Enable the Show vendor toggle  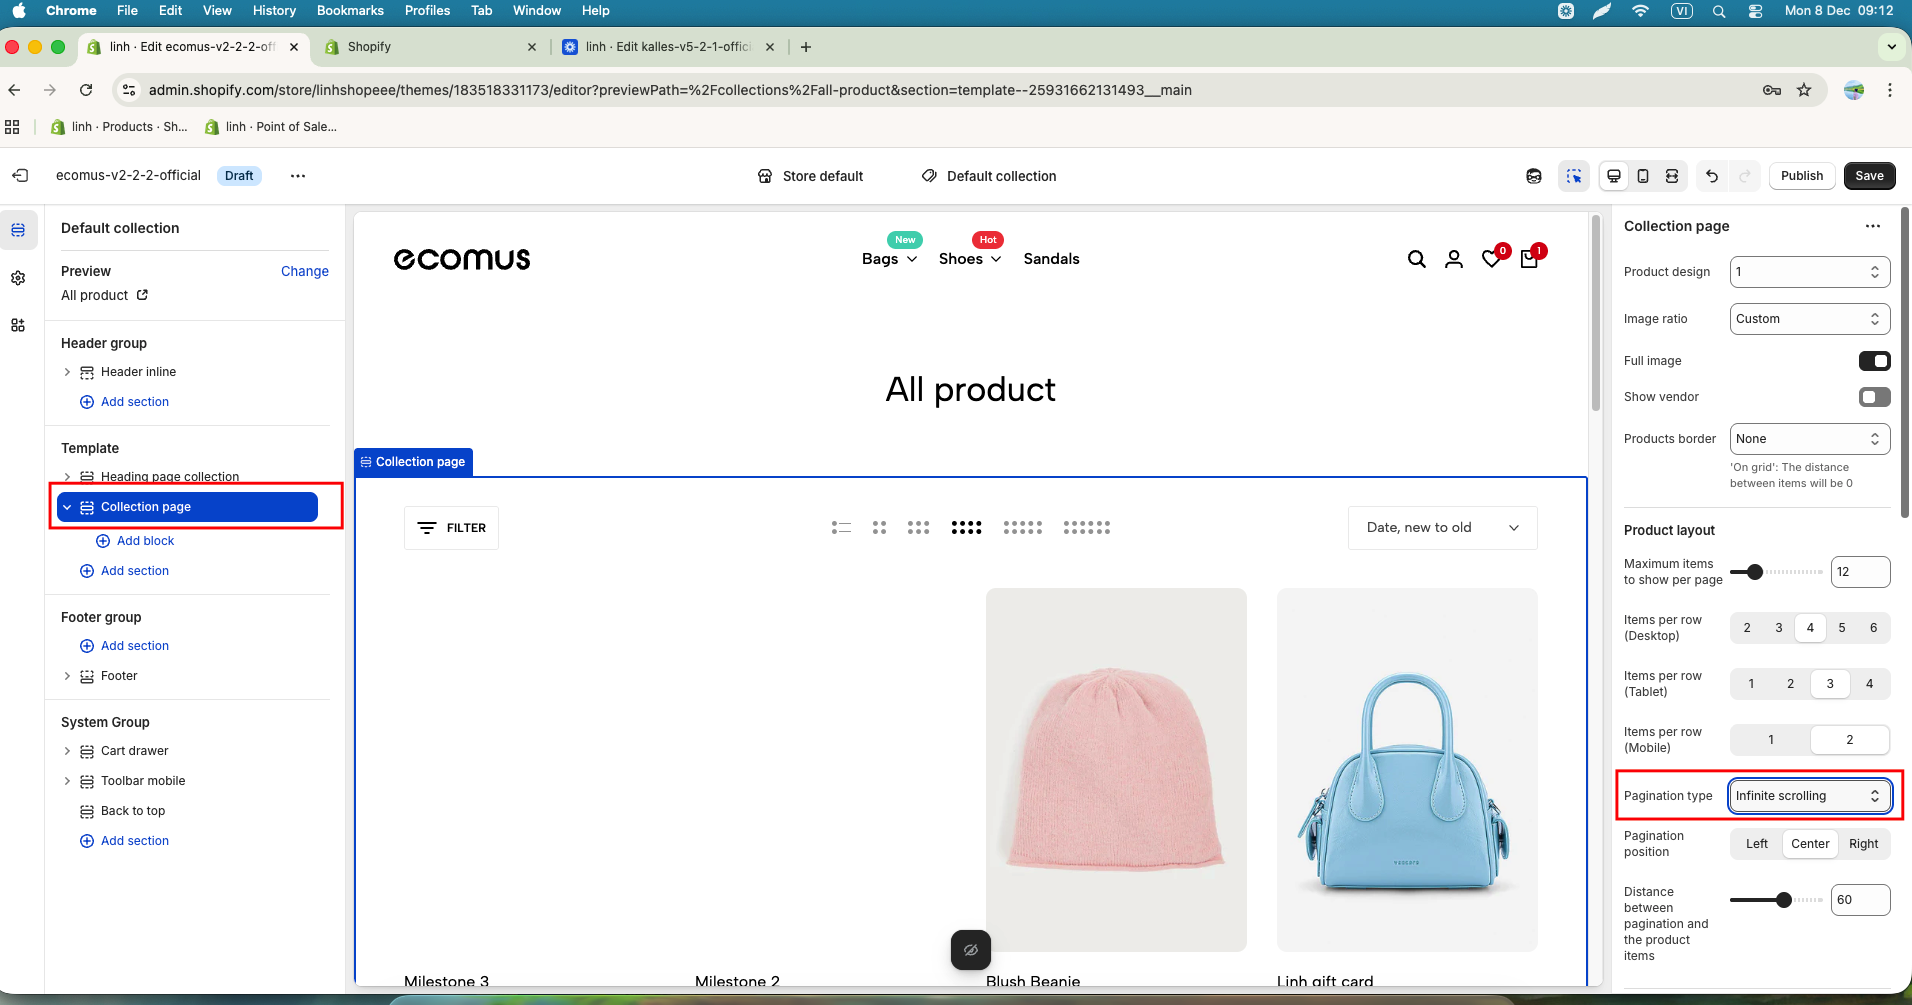1874,397
